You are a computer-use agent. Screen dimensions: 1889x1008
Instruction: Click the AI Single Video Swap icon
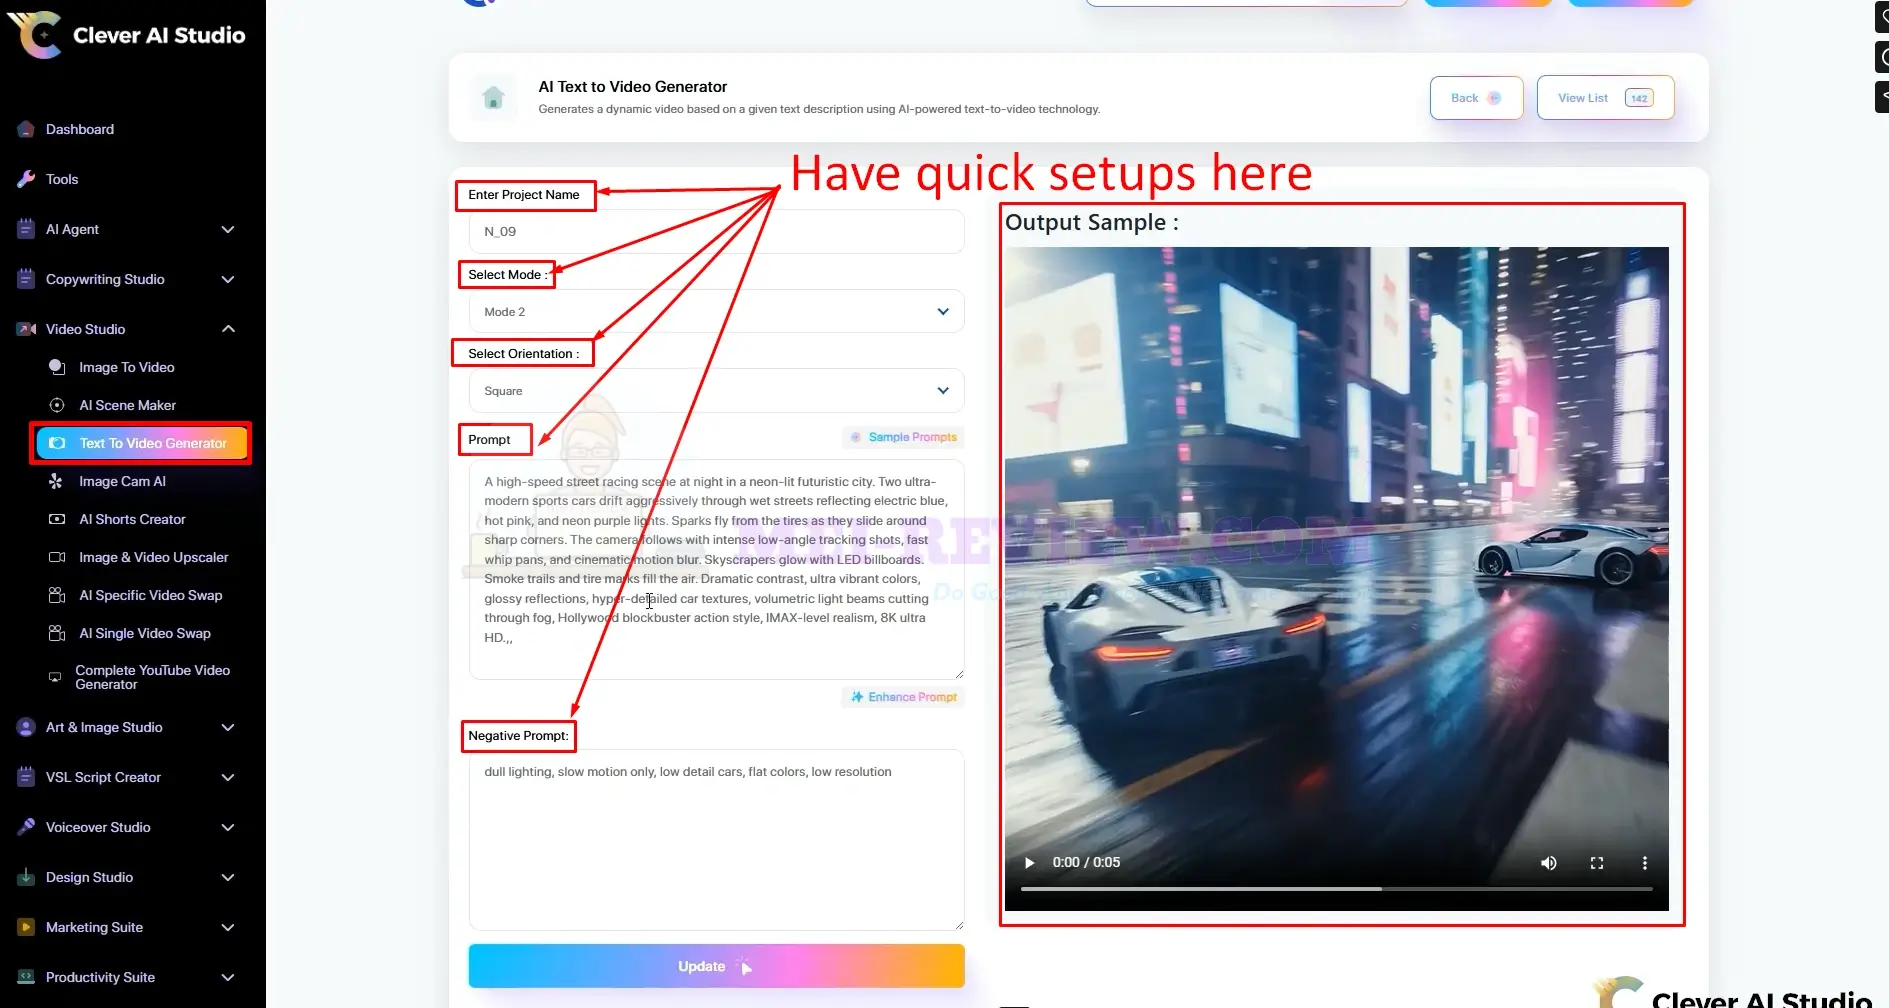(x=57, y=633)
